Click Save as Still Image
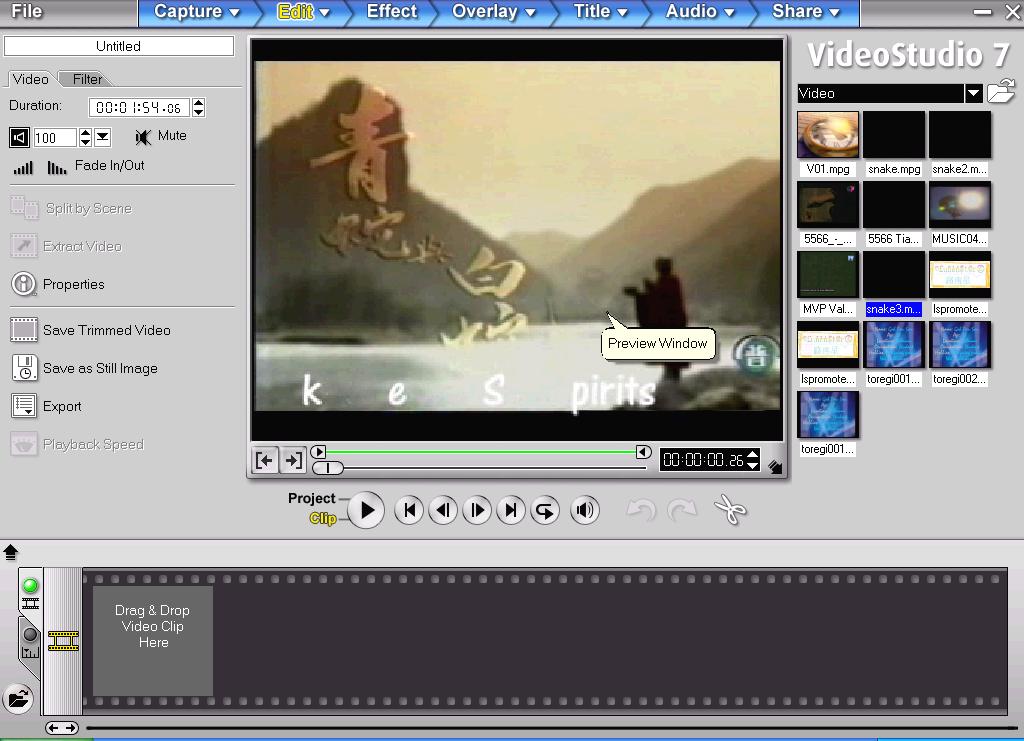Viewport: 1024px width, 741px height. click(99, 368)
